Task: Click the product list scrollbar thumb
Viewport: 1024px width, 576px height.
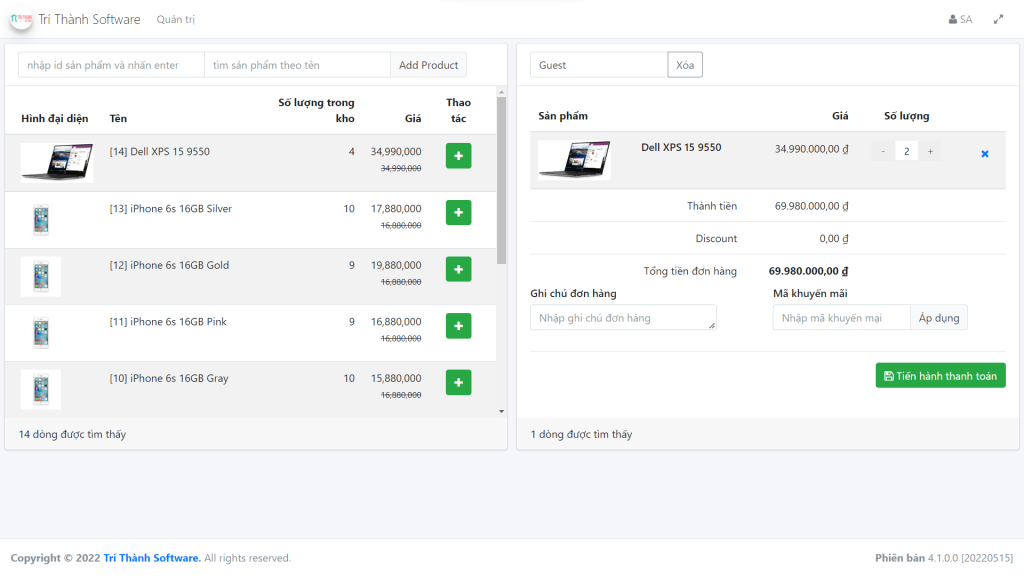Action: coord(502,181)
